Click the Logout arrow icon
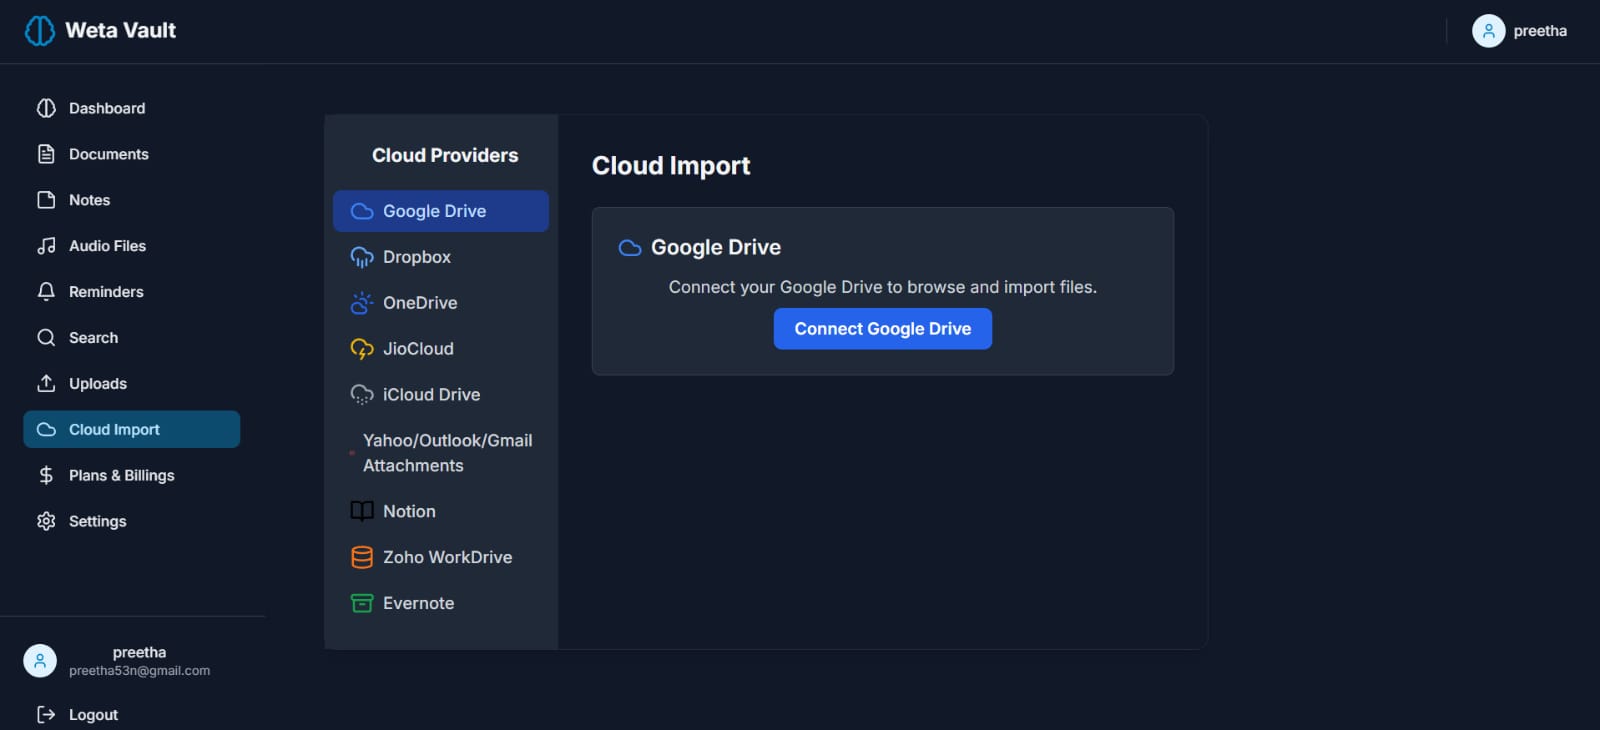The height and width of the screenshot is (730, 1600). coord(46,715)
